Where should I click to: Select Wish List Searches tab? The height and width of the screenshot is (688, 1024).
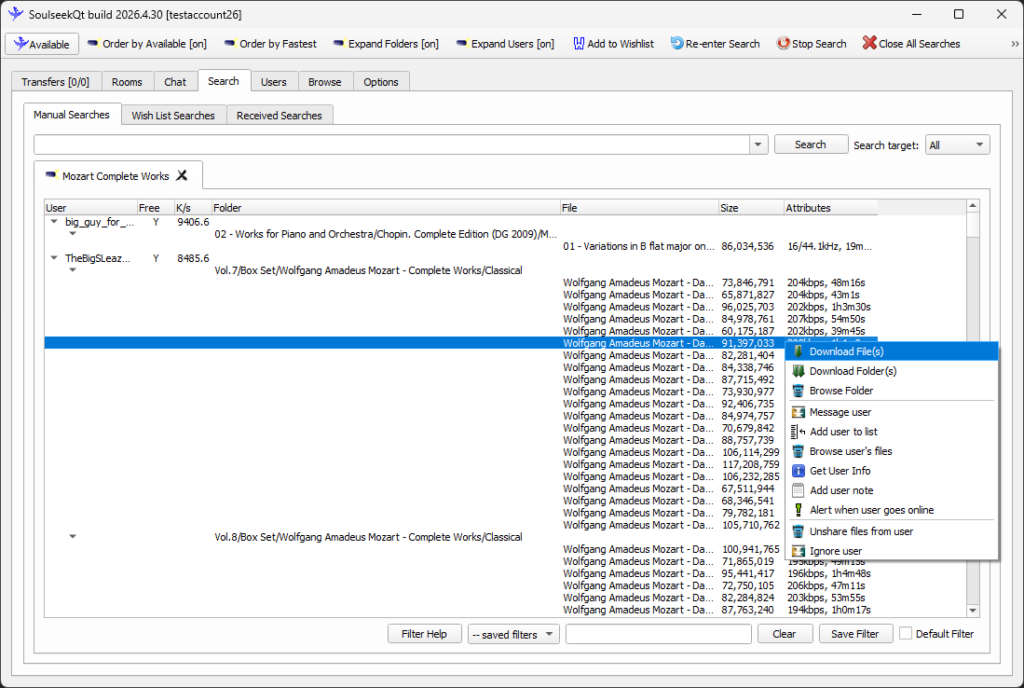[173, 116]
